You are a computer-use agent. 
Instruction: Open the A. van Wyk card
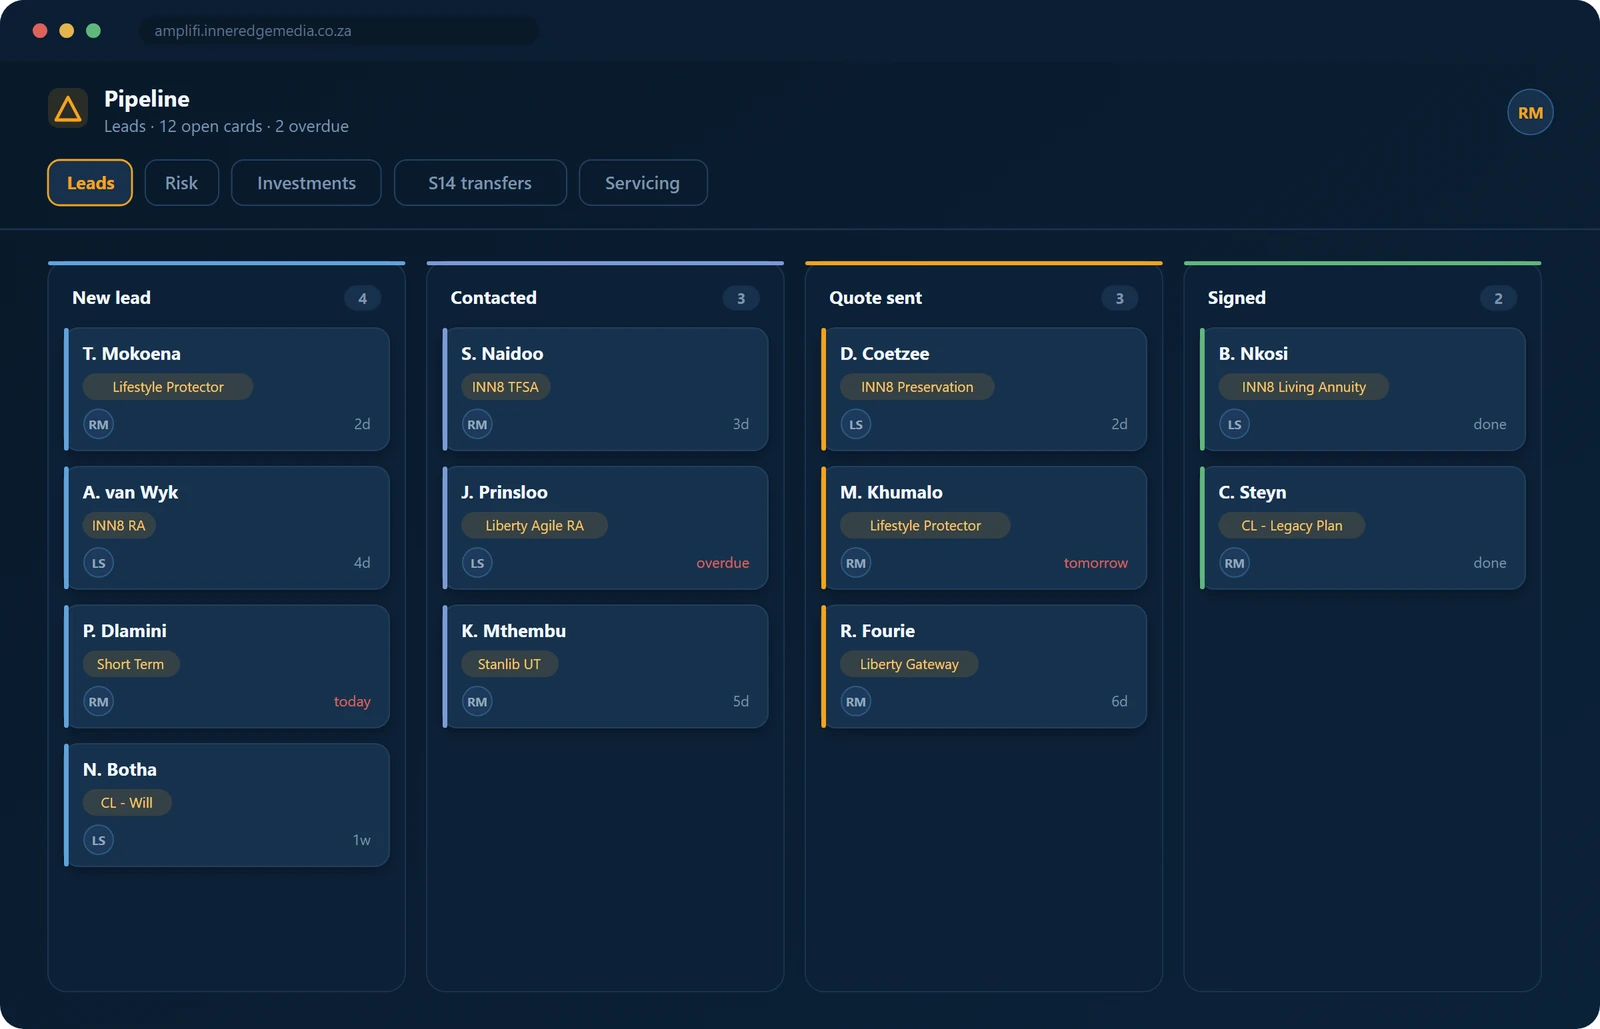point(227,528)
